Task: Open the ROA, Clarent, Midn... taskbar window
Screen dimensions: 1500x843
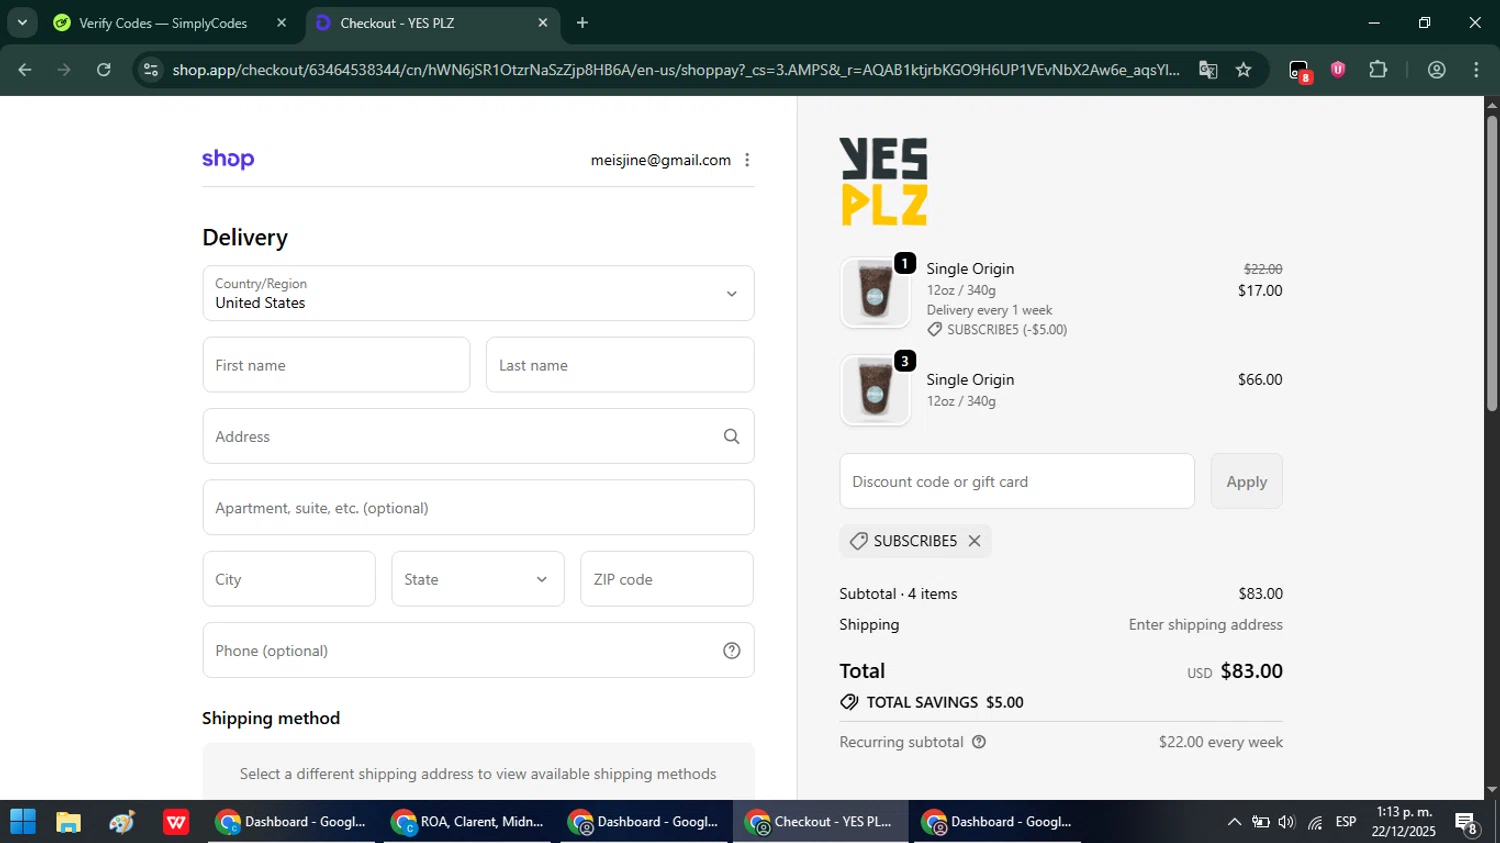Action: [x=468, y=822]
